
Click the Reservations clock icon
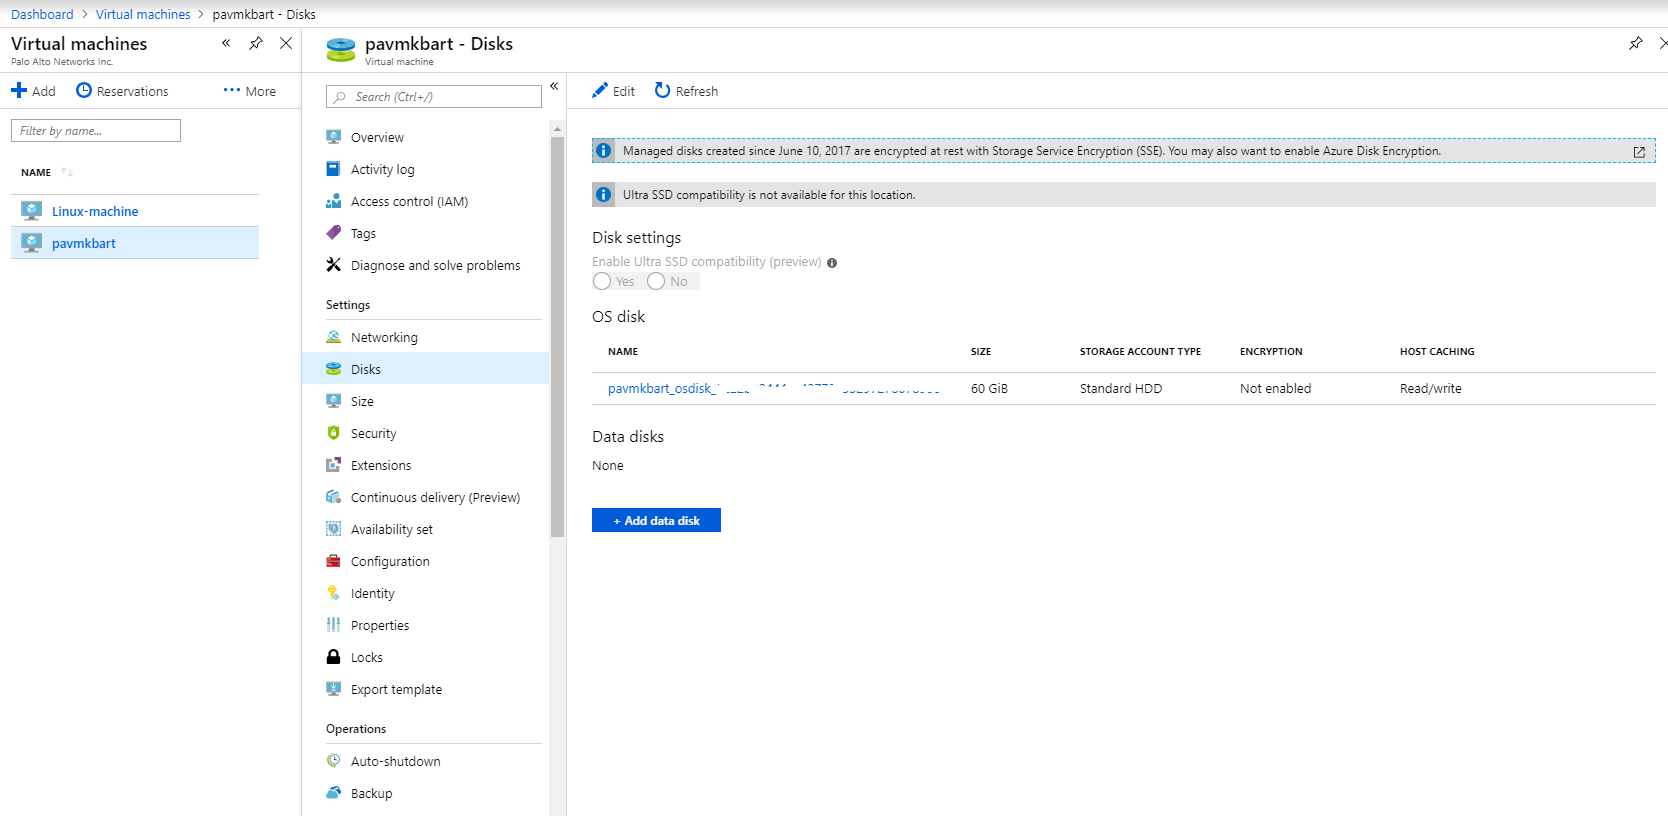coord(84,90)
